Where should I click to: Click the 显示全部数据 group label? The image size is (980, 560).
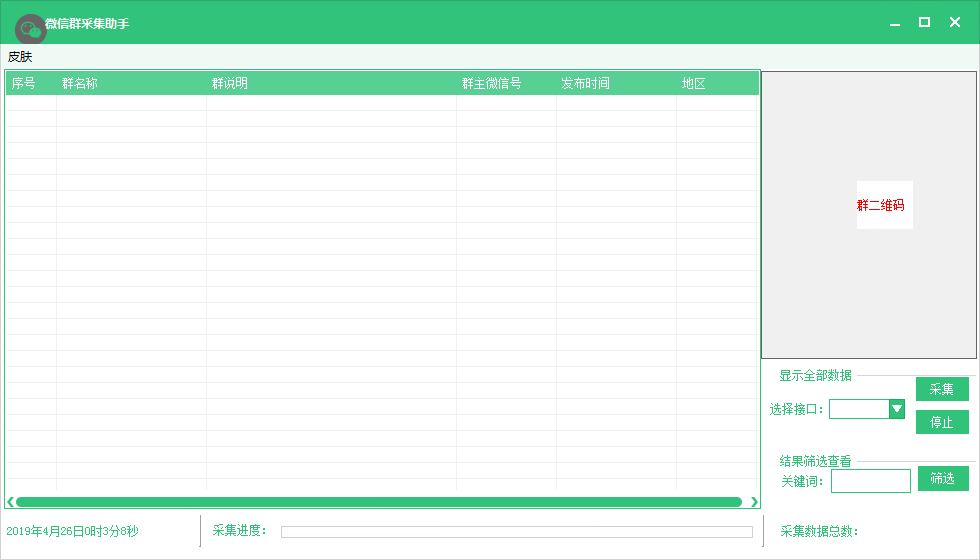(815, 376)
